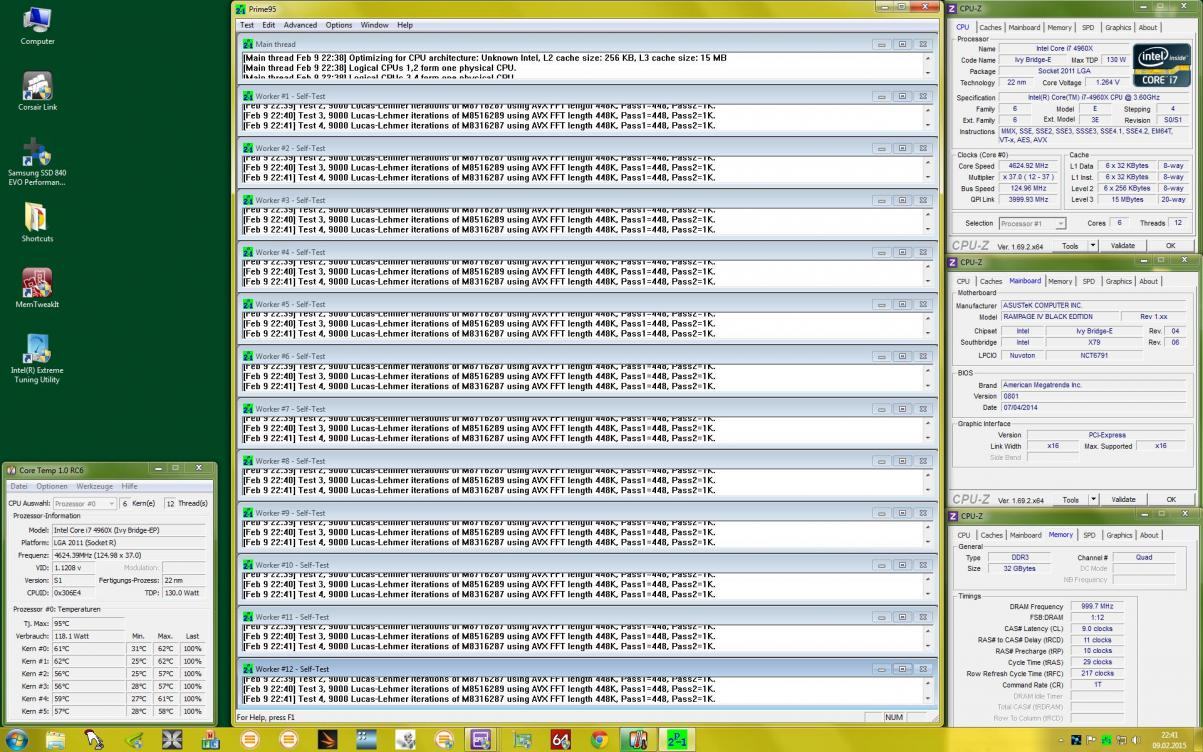This screenshot has width=1203, height=752.
Task: Click the RAMPAGE IV BLACK EDITION model field
Action: pyautogui.click(x=1060, y=316)
